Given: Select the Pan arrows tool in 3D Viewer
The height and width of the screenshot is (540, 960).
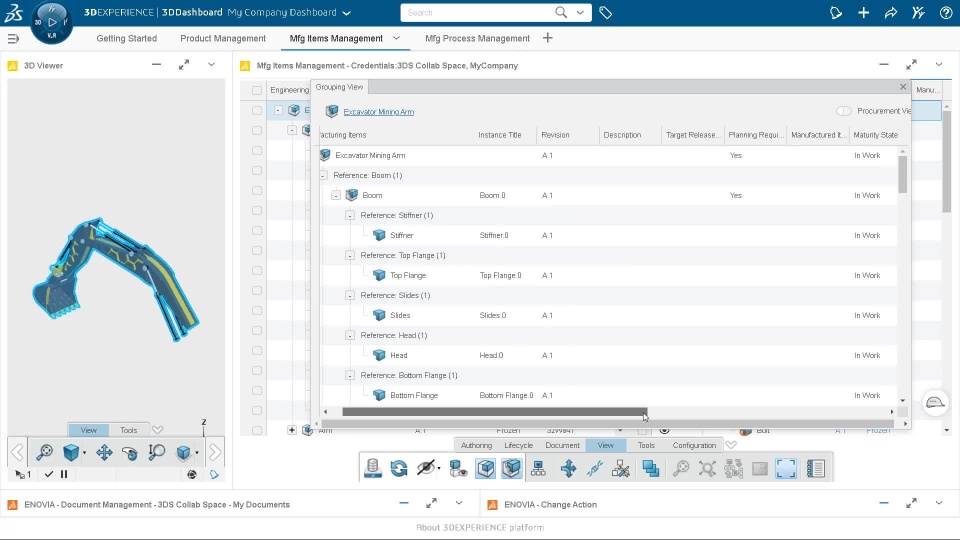Looking at the screenshot, I should pyautogui.click(x=104, y=452).
